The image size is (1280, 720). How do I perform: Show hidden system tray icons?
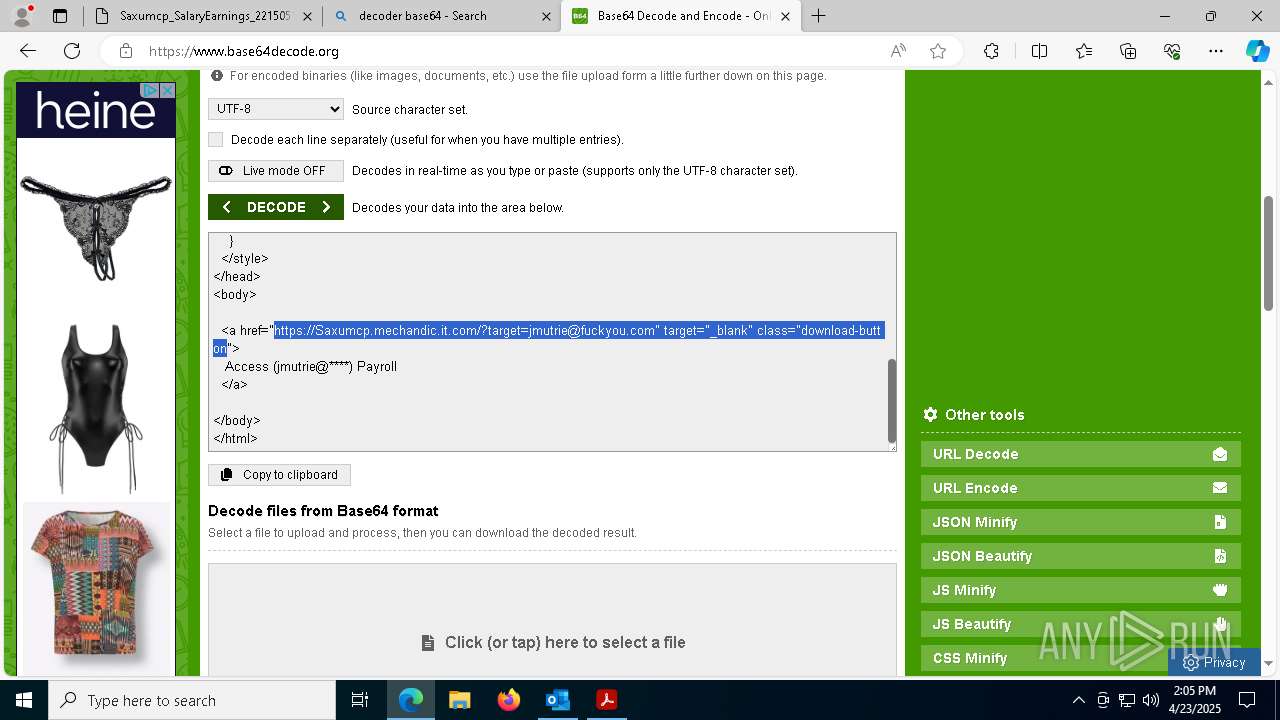pos(1078,700)
